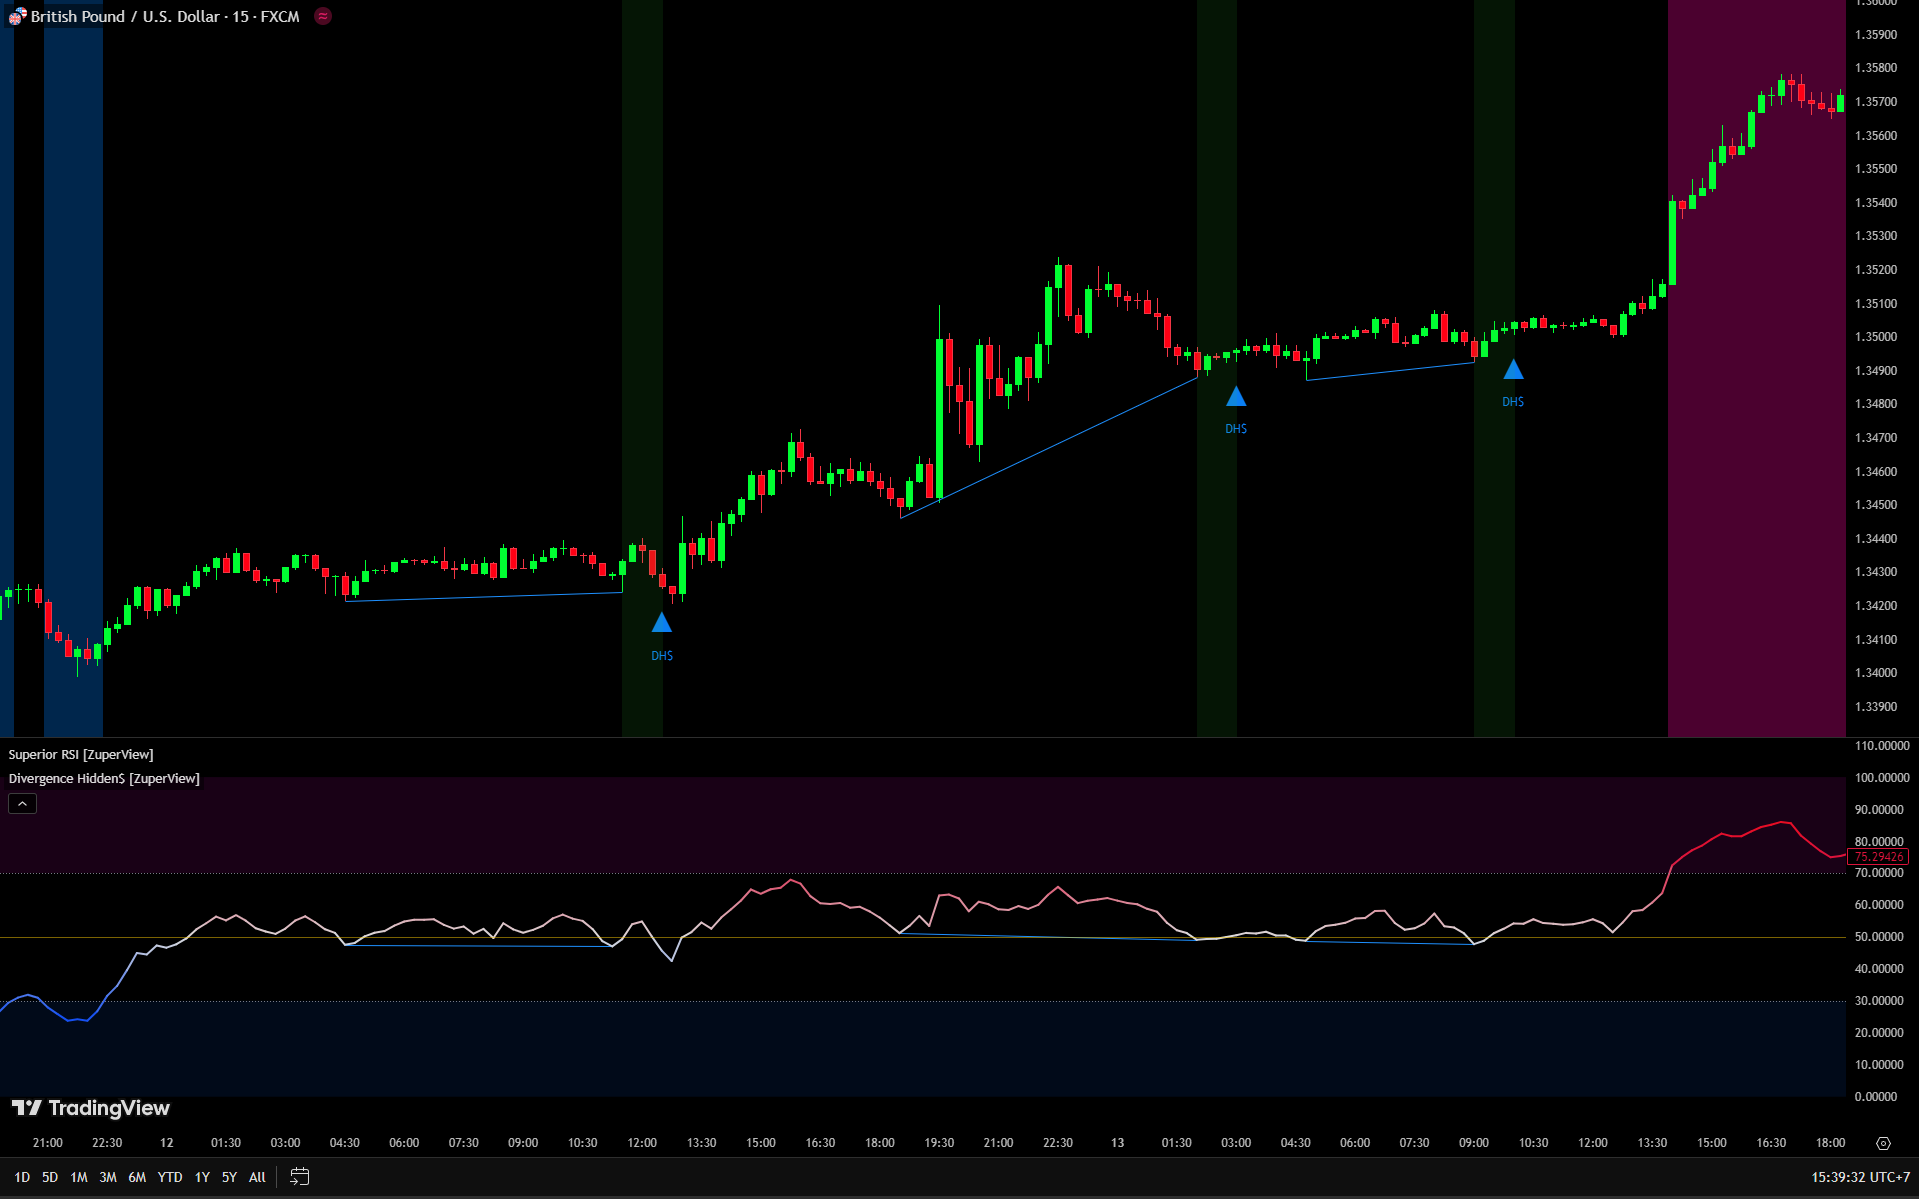Click the DHS triangle marker near 12:00

[x=661, y=623]
